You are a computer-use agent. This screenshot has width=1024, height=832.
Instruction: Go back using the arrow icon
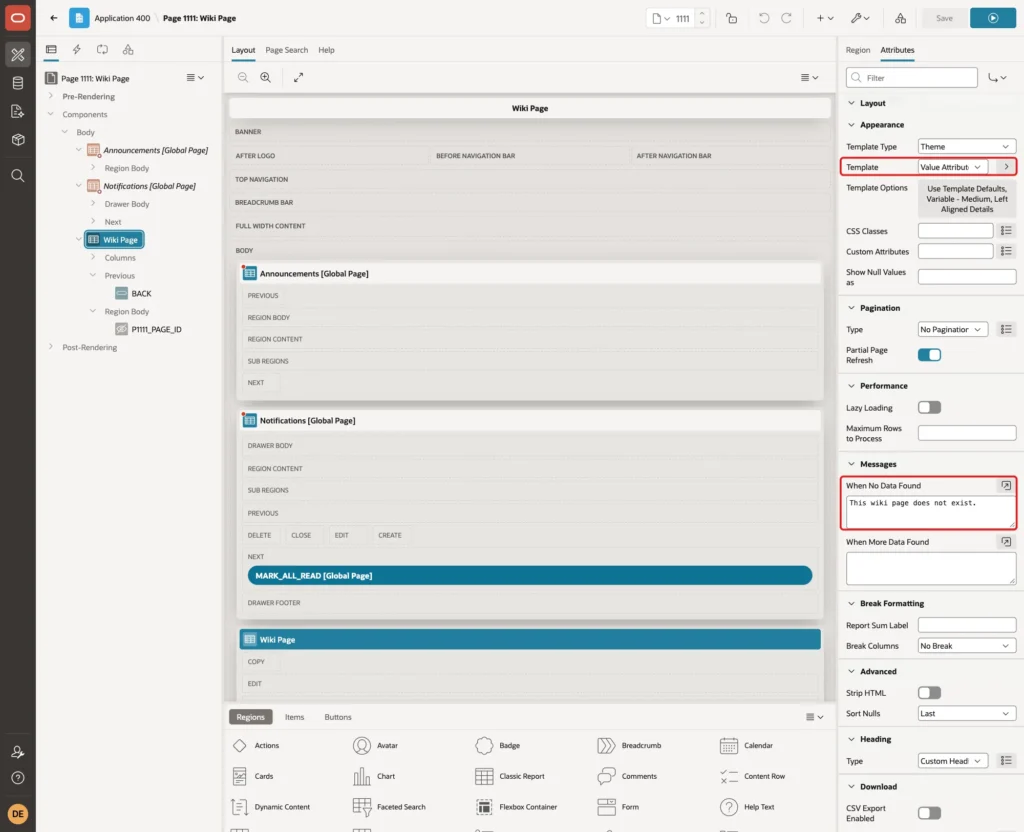pyautogui.click(x=54, y=18)
